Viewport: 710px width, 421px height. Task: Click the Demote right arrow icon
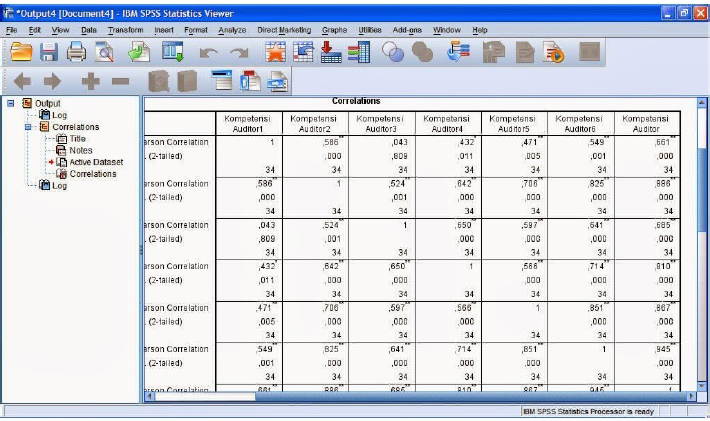[x=52, y=83]
